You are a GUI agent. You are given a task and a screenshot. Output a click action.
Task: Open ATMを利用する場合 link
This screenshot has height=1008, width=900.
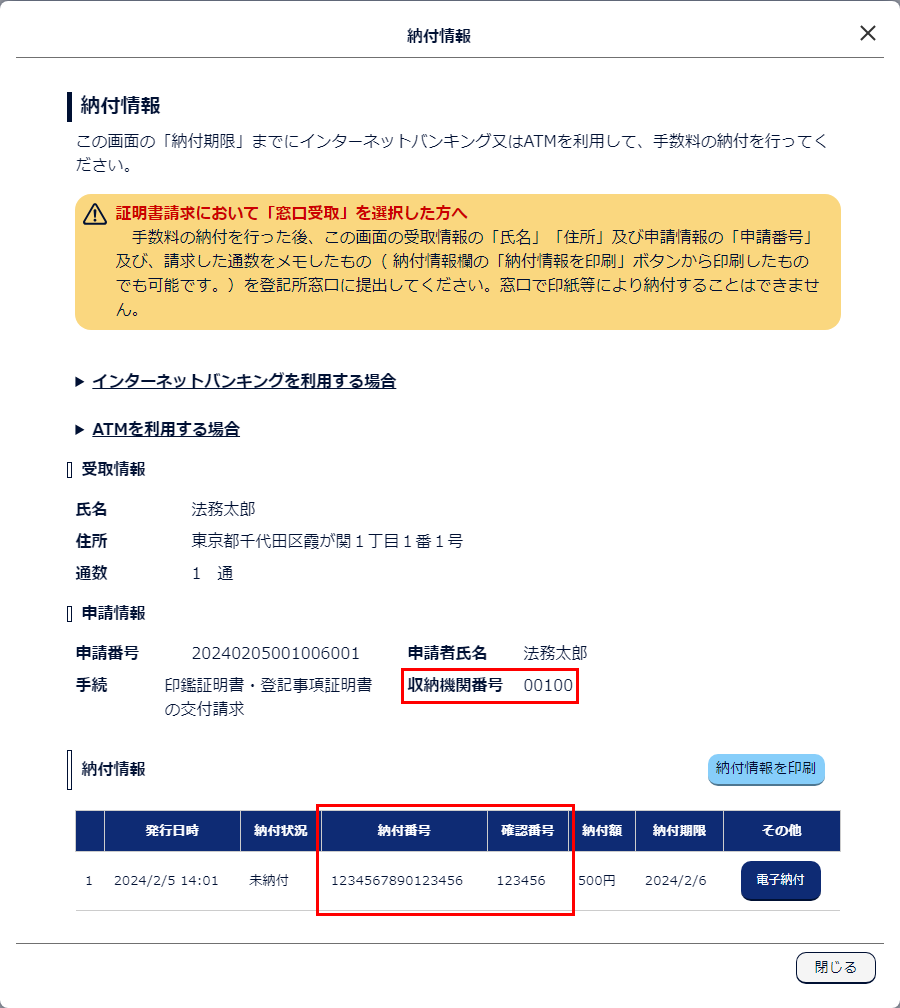(x=166, y=429)
